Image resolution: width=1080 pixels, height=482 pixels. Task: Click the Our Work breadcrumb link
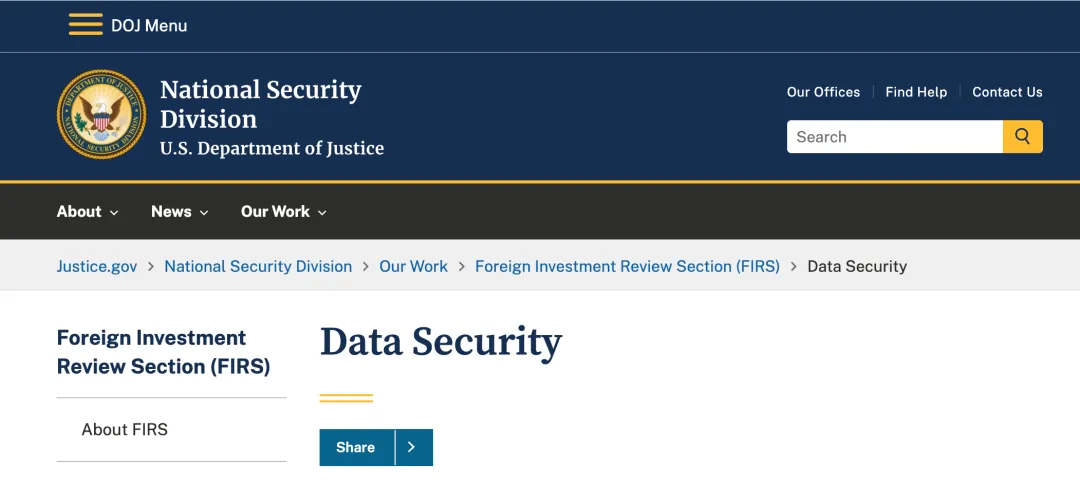413,266
